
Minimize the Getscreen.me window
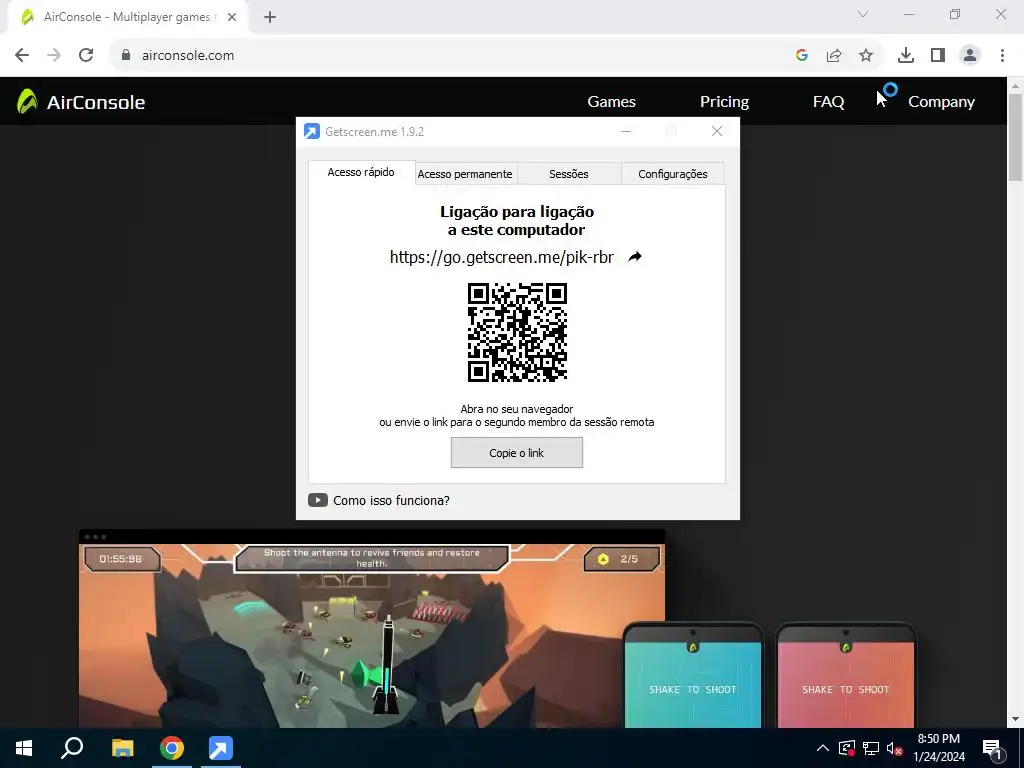626,131
